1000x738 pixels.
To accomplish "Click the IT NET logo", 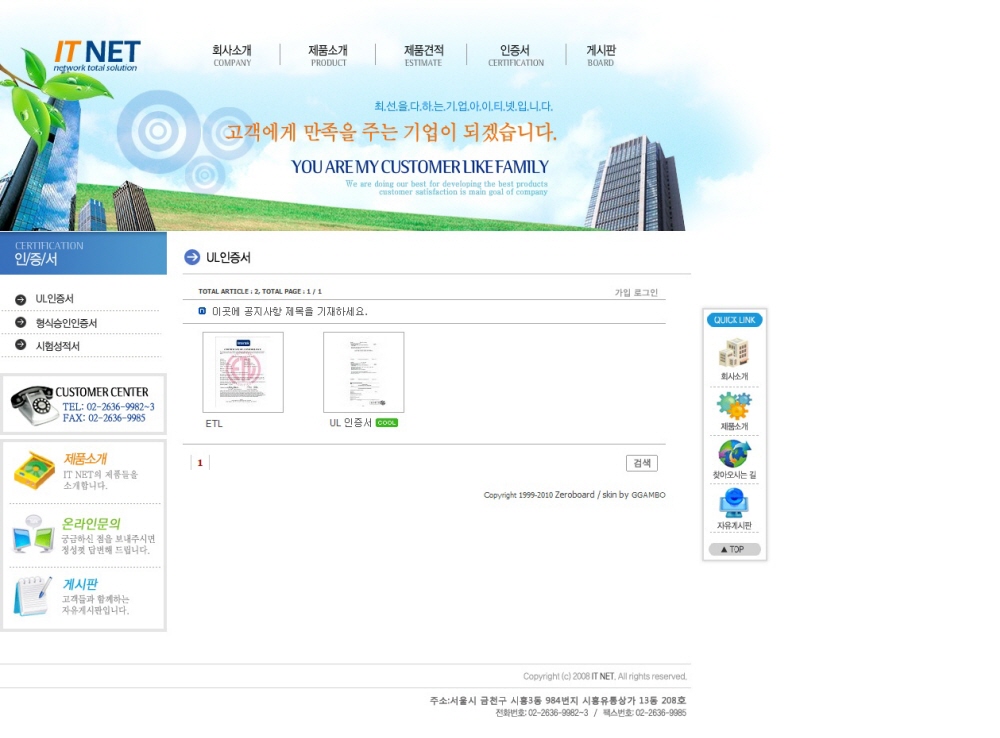I will click(x=96, y=55).
